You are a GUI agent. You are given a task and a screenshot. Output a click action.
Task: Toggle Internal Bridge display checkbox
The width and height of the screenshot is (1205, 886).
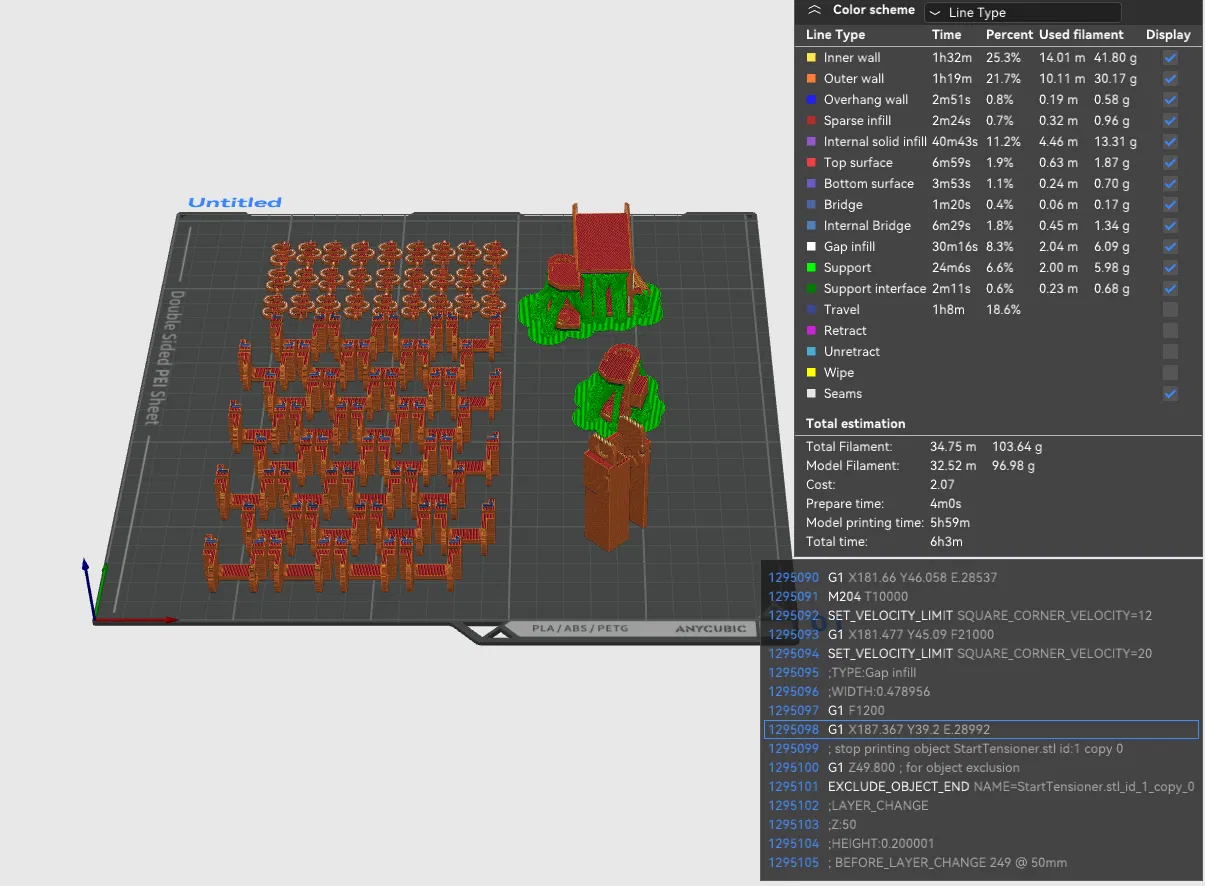(1170, 225)
